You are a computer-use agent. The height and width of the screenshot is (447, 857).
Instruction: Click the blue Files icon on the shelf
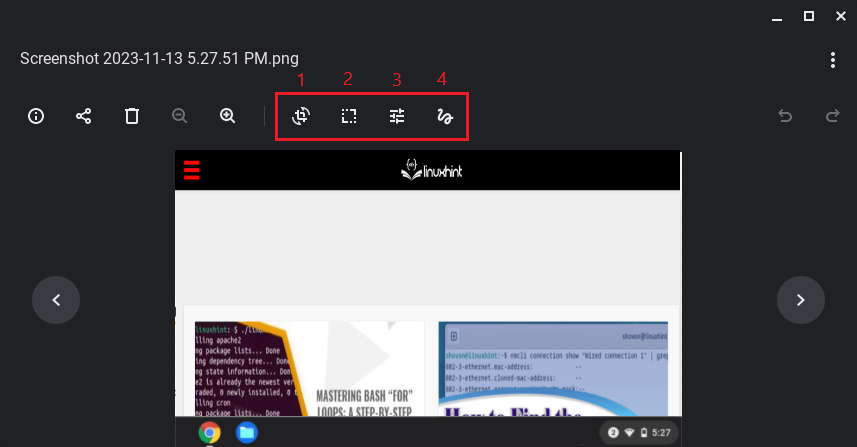tap(247, 432)
